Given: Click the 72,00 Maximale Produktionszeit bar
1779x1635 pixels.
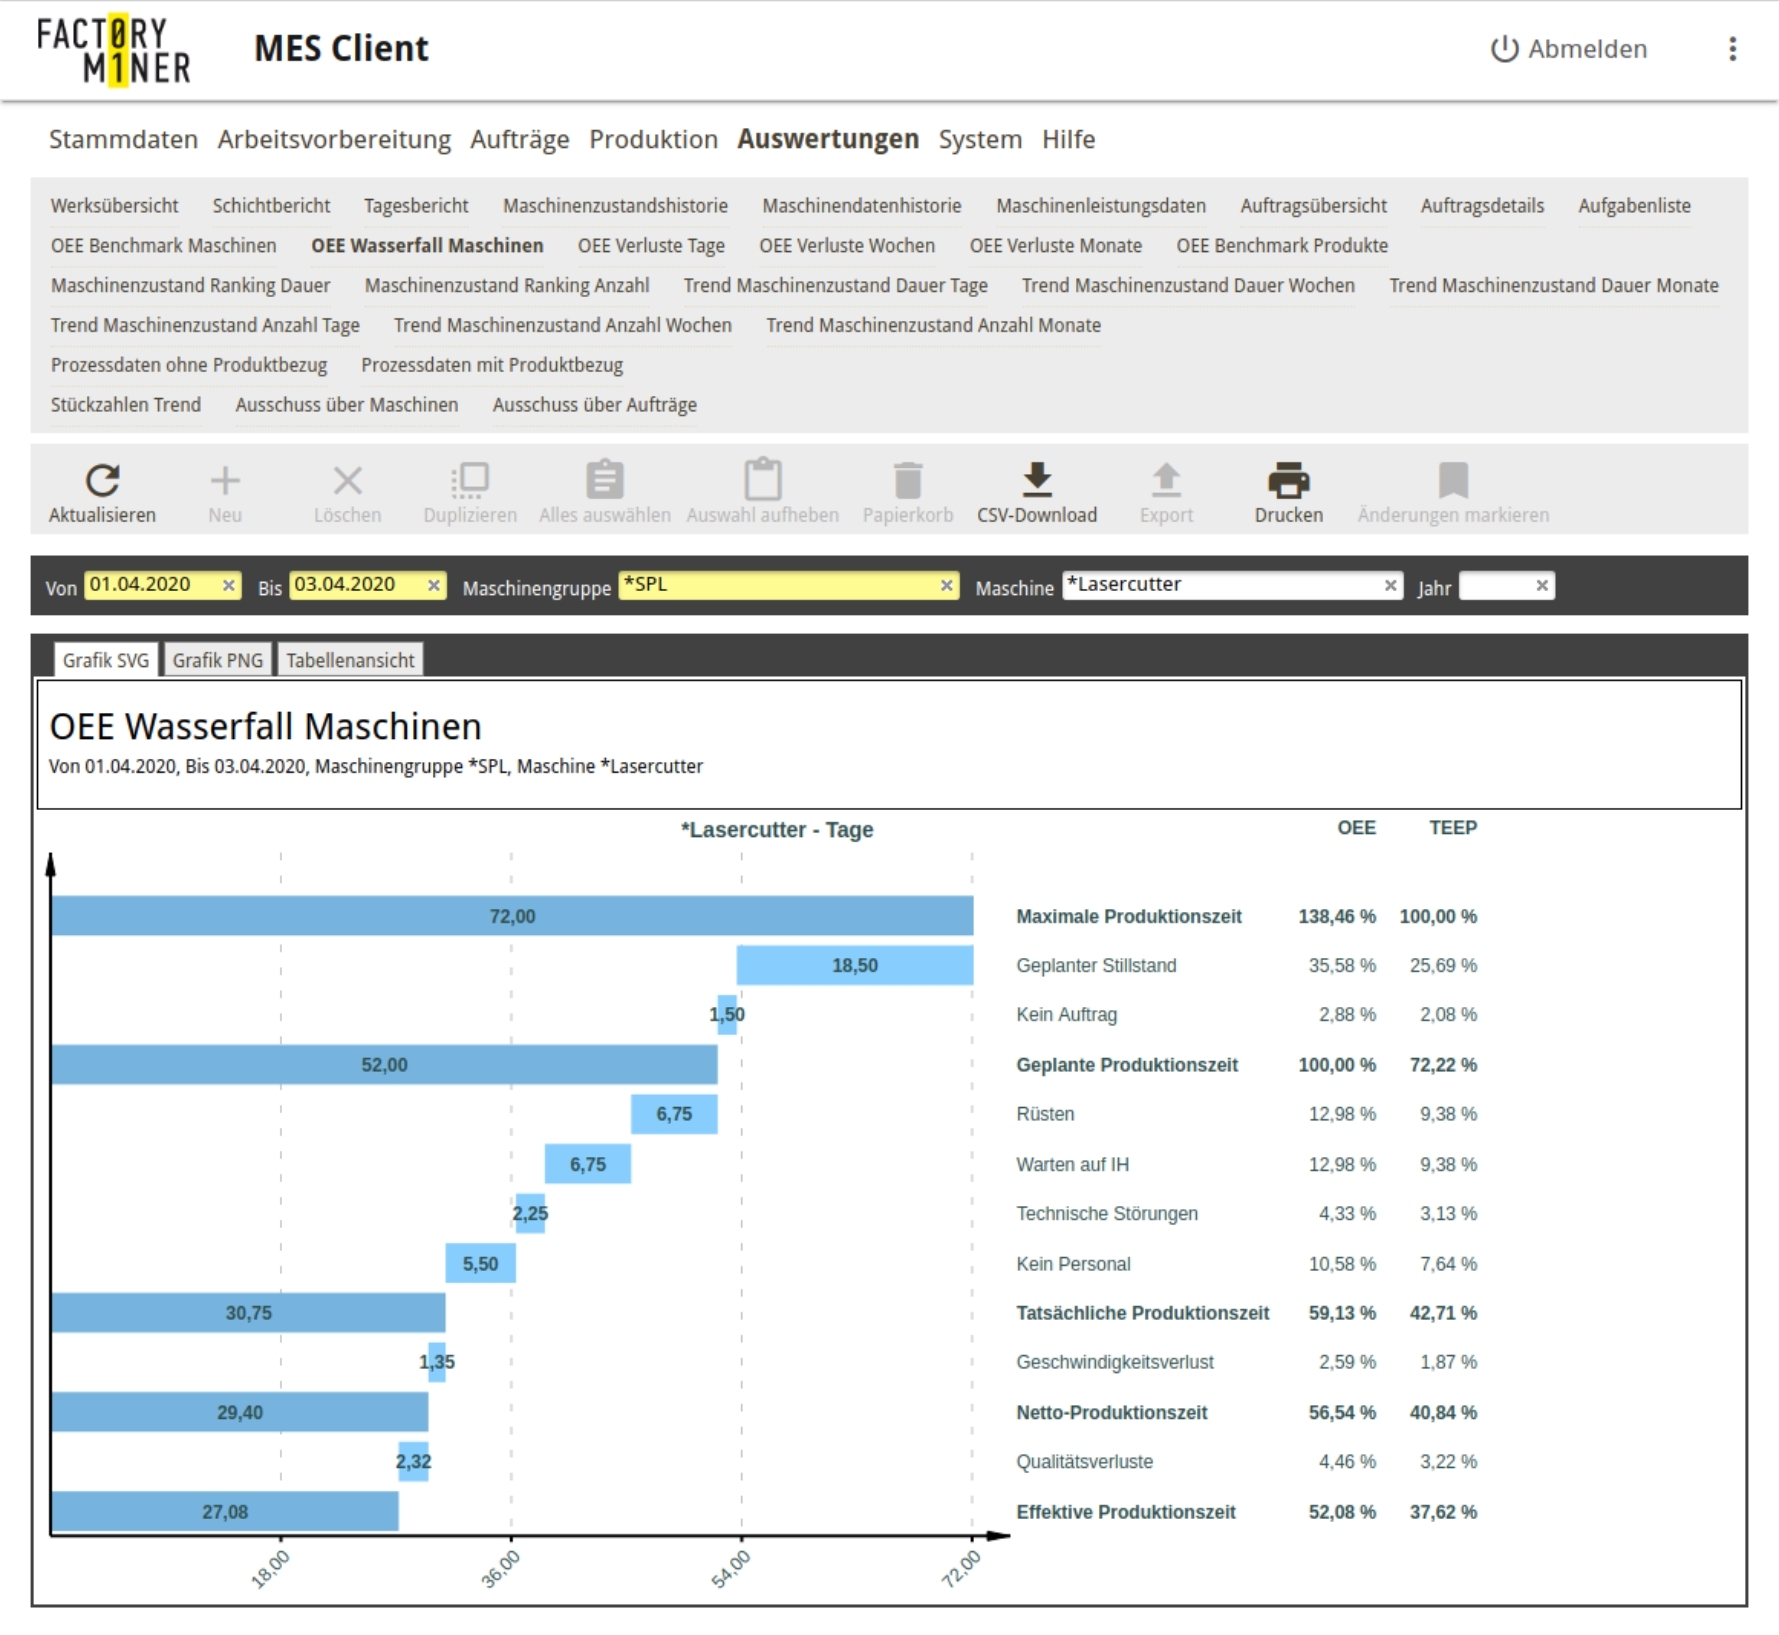Looking at the screenshot, I should [x=512, y=916].
